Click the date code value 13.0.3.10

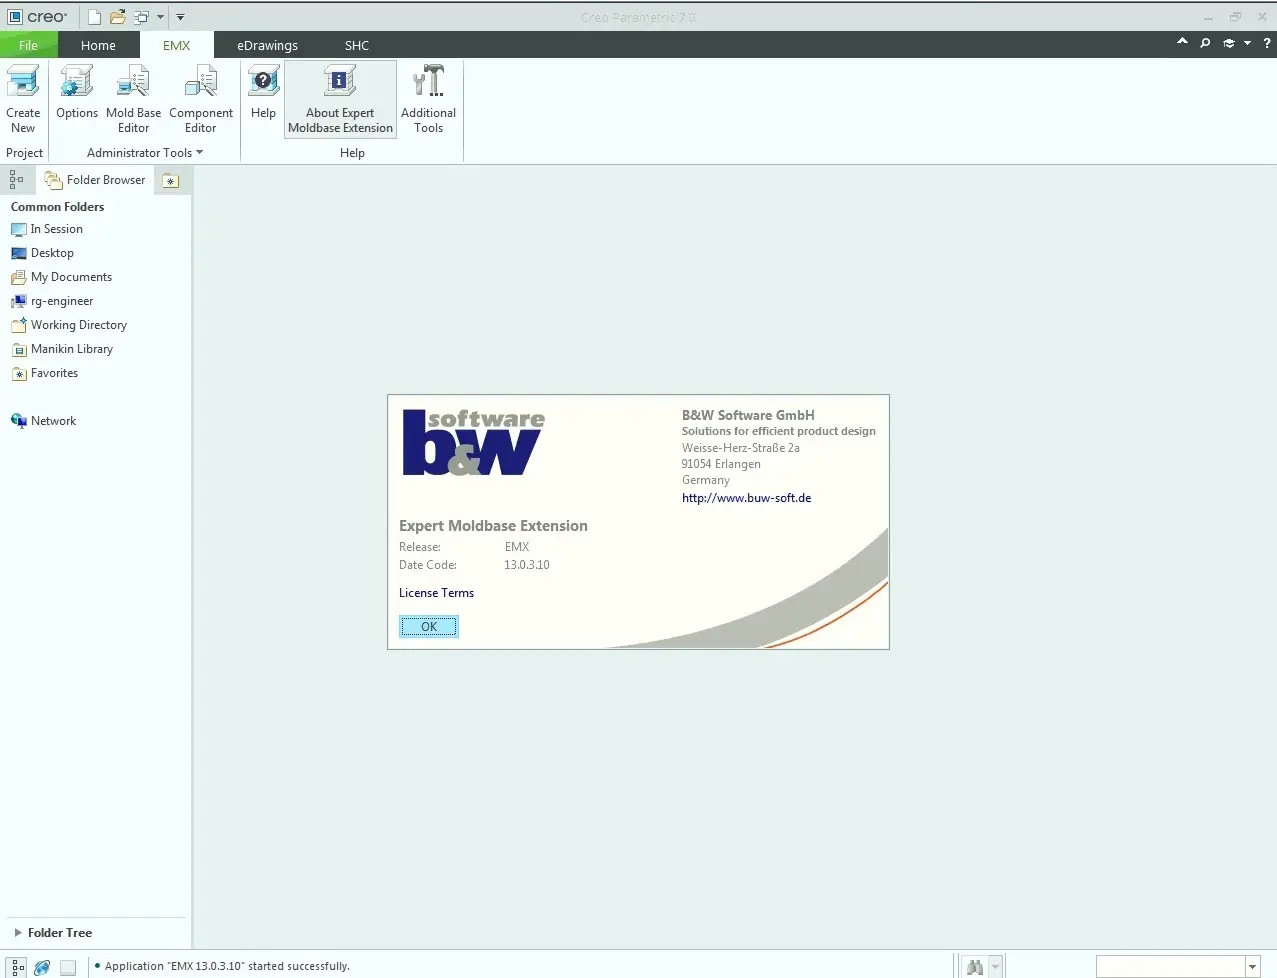pyautogui.click(x=527, y=565)
